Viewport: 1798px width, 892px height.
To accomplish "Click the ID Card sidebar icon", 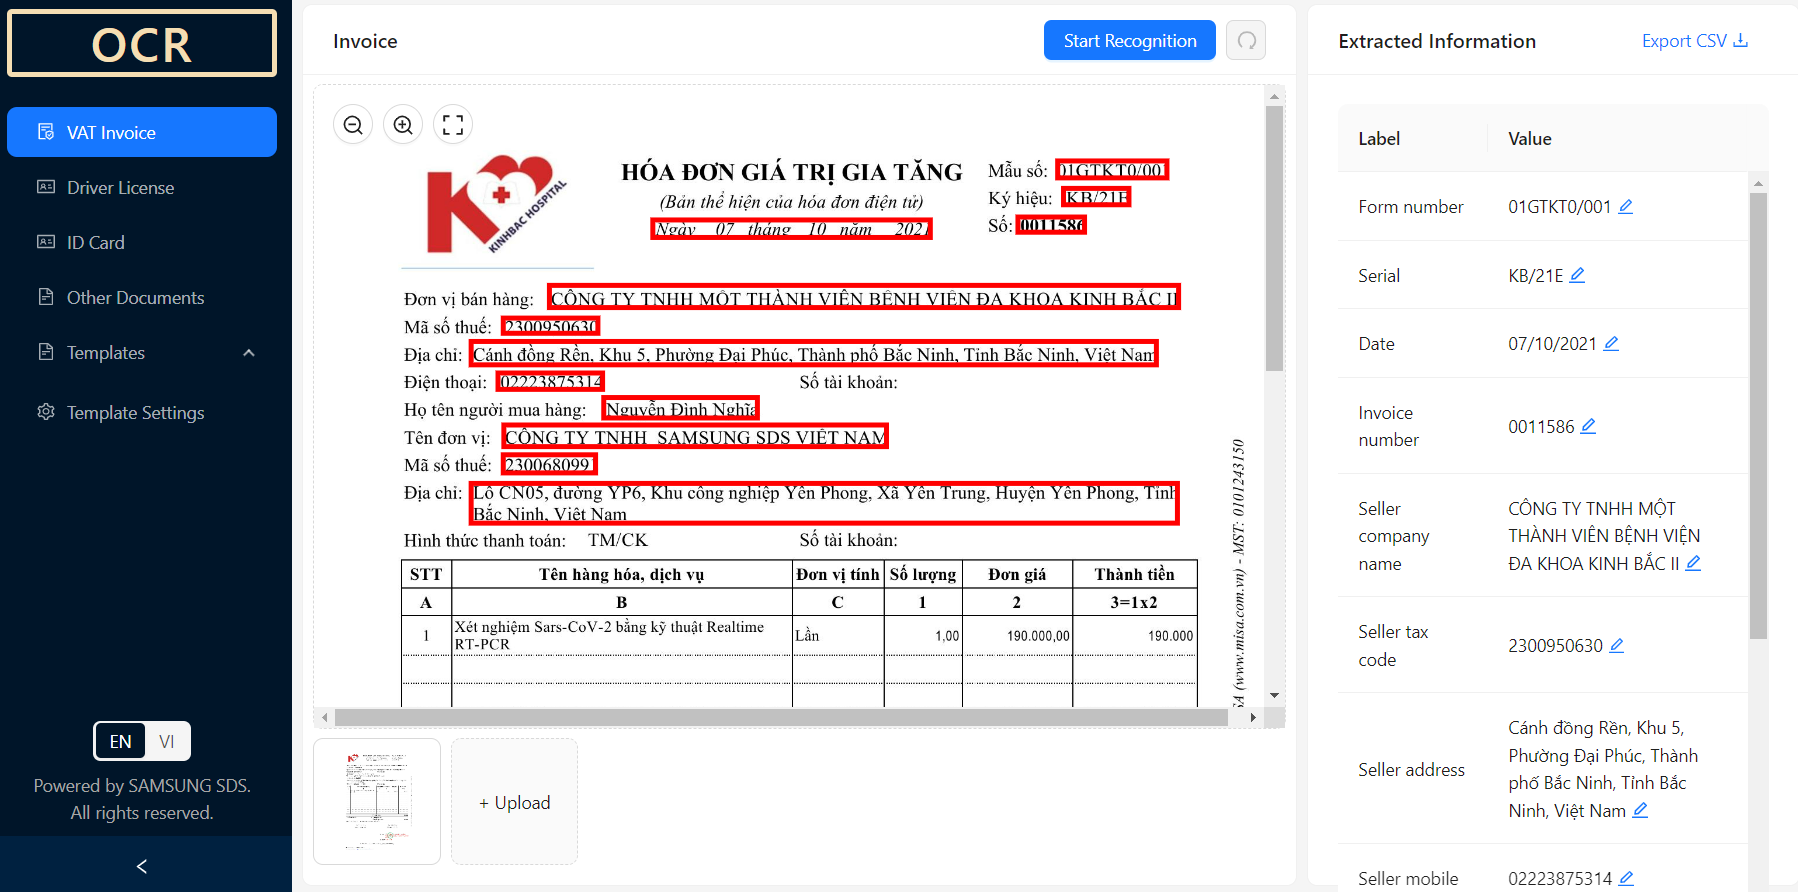I will coord(46,242).
